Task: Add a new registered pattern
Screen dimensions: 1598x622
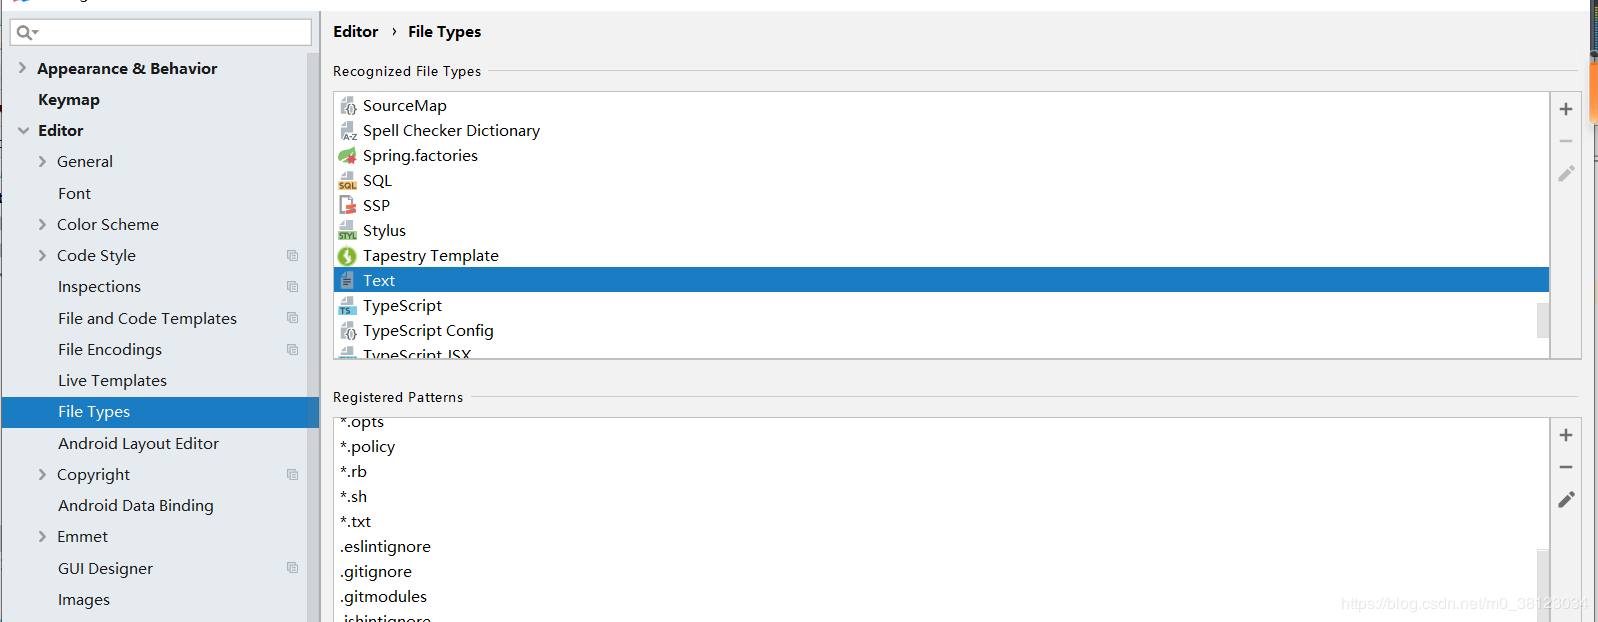Action: (1565, 435)
